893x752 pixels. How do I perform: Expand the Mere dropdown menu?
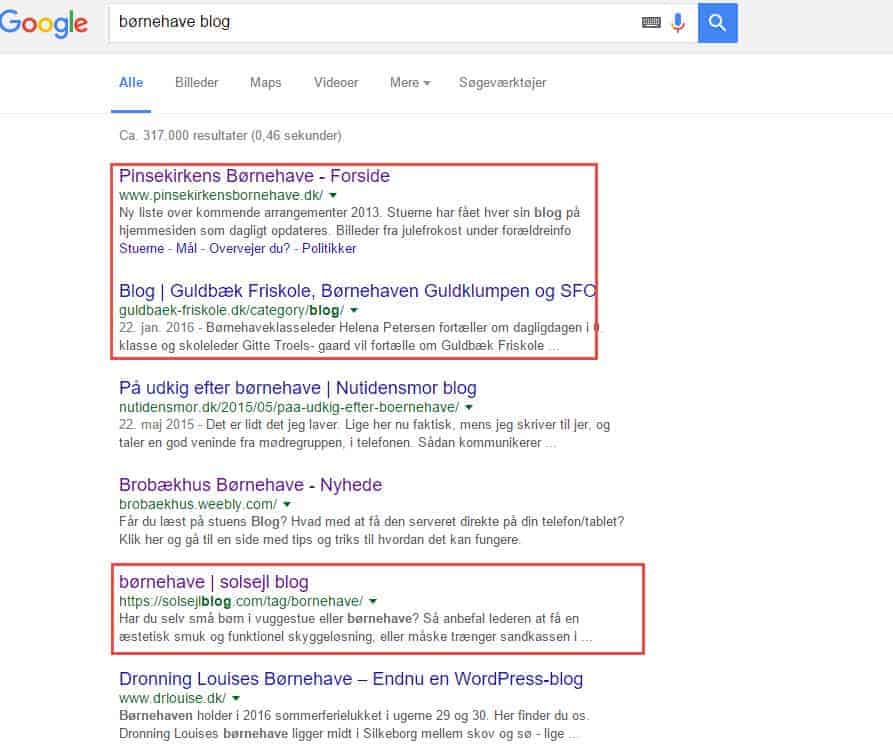410,83
